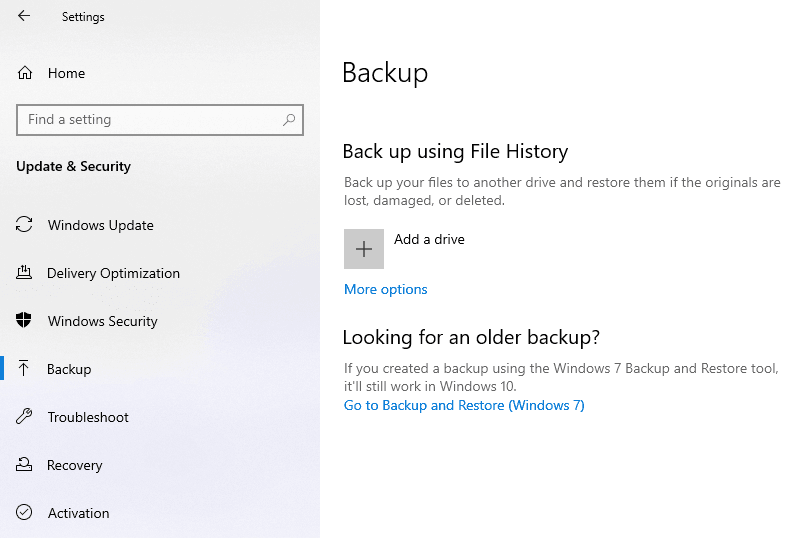Click the back arrow icon

(x=24, y=16)
